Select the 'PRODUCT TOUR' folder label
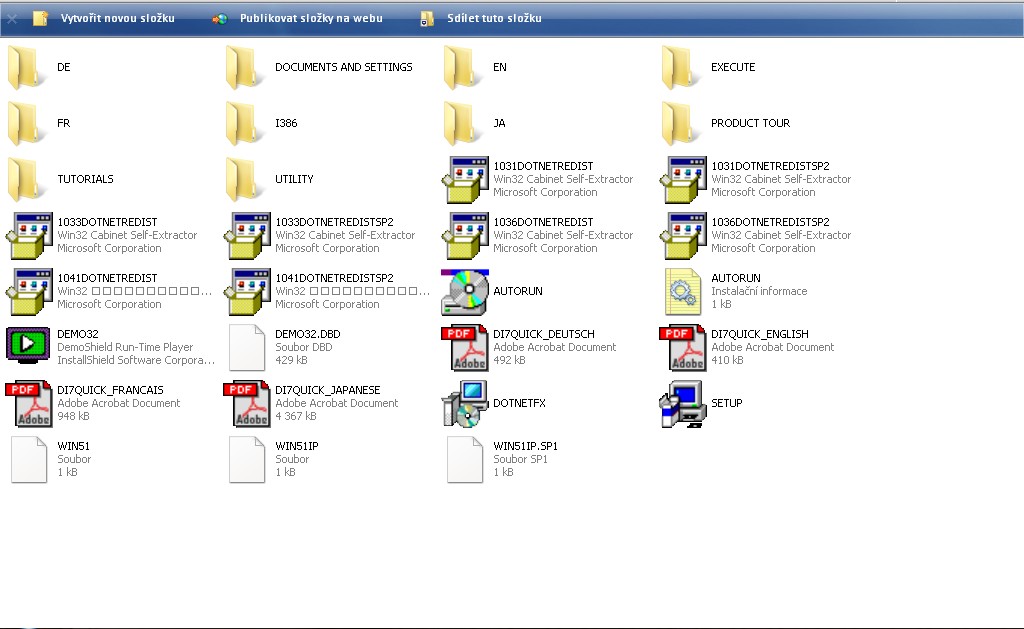1024x629 pixels. pyautogui.click(x=750, y=123)
